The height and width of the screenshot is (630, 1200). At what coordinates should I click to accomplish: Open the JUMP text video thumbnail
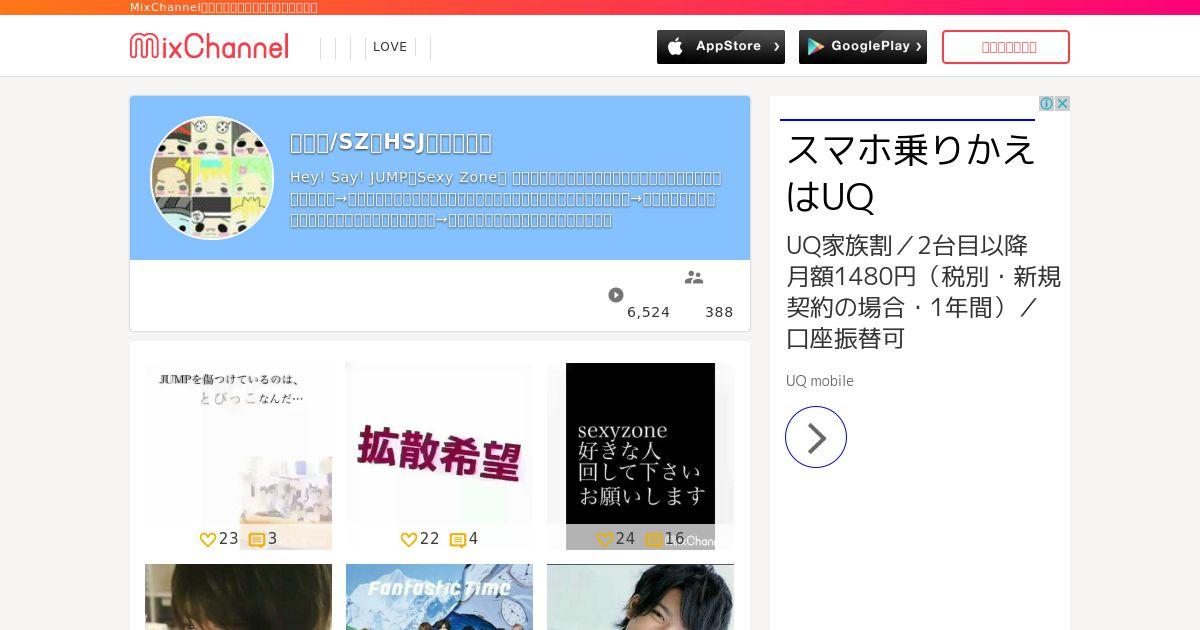pos(238,456)
